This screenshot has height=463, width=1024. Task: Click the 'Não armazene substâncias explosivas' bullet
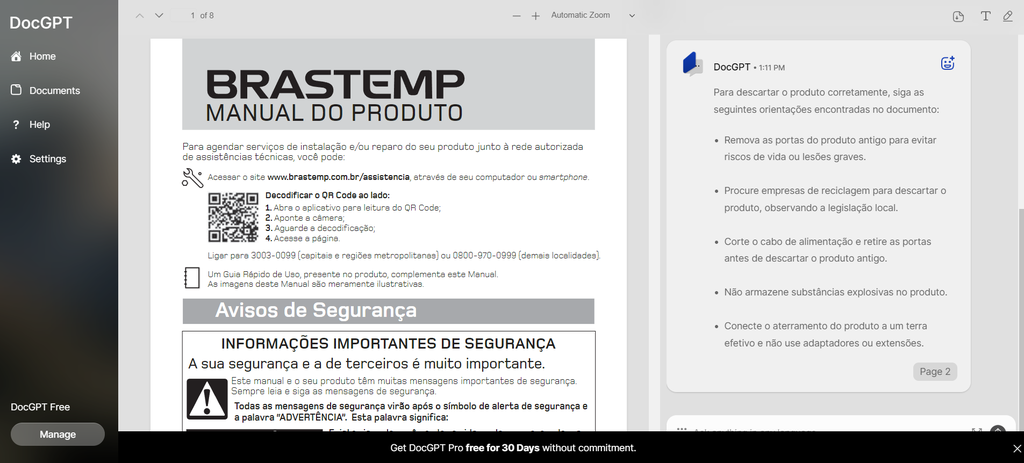click(835, 292)
